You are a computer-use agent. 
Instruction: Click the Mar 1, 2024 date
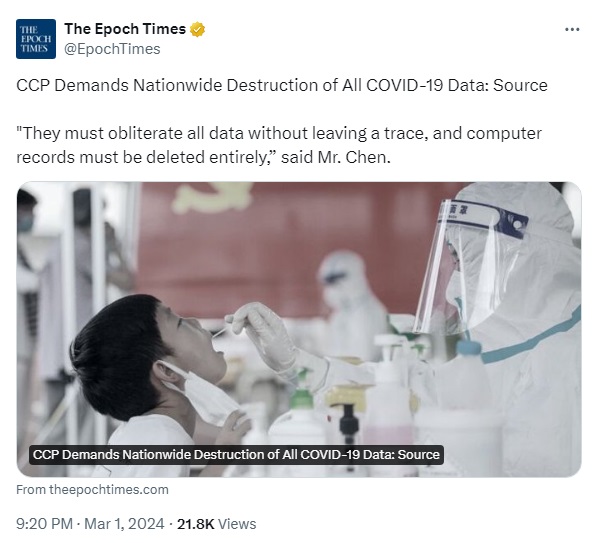point(124,524)
